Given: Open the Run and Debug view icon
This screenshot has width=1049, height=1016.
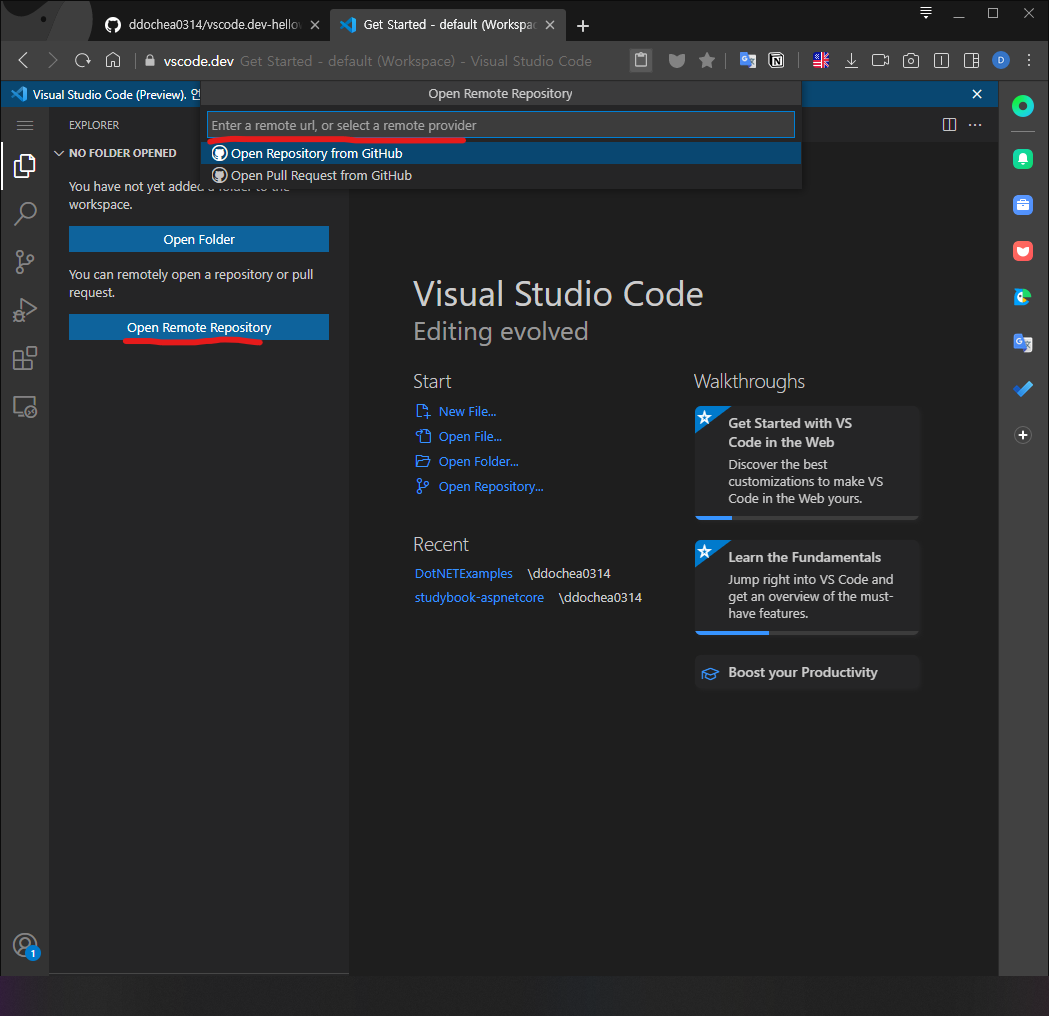Looking at the screenshot, I should pos(25,310).
